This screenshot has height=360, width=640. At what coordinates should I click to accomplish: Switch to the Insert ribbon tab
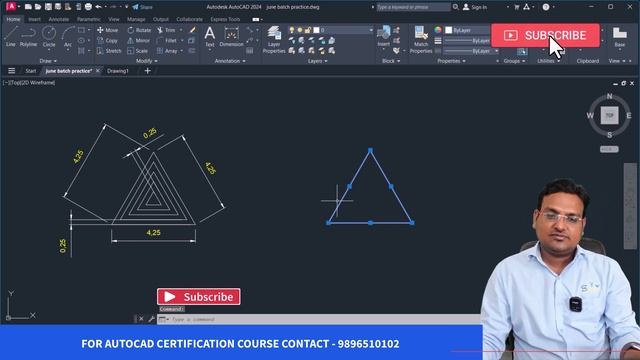pyautogui.click(x=34, y=19)
